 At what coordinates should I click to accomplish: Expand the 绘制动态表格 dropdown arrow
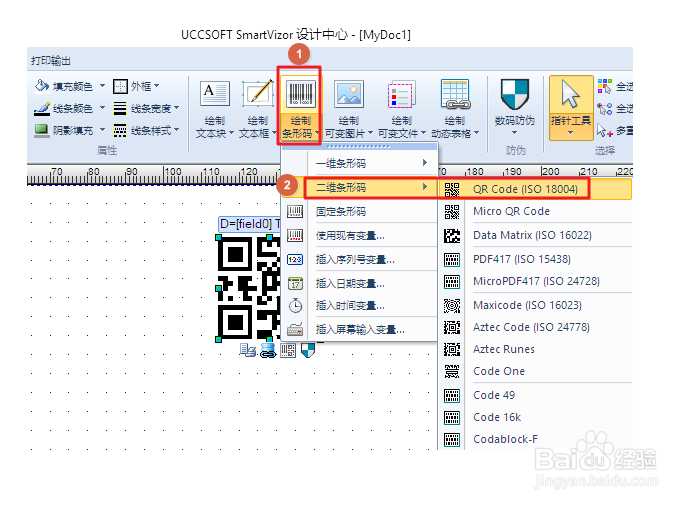click(476, 133)
